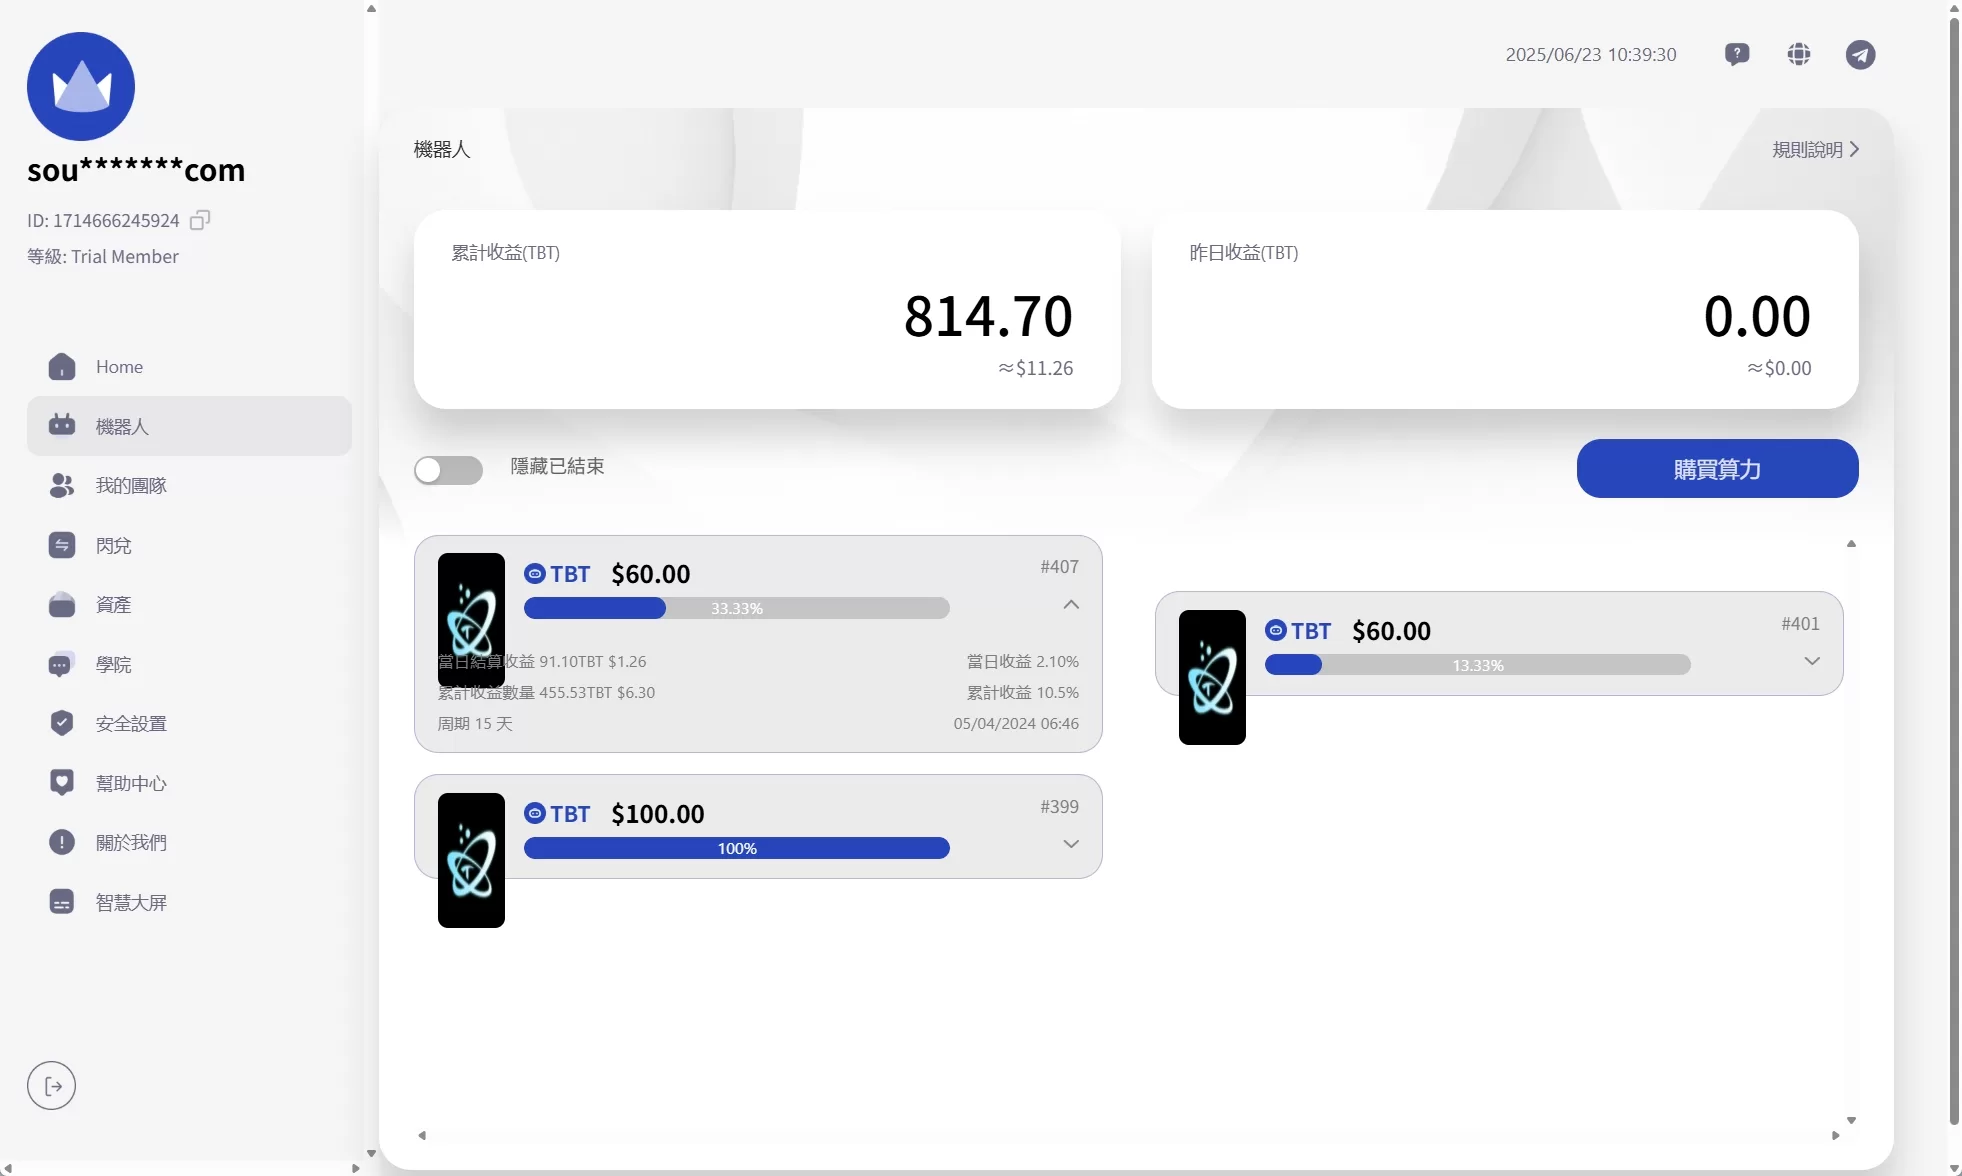
Task: Collapse the #407 robot card details
Action: [1071, 605]
